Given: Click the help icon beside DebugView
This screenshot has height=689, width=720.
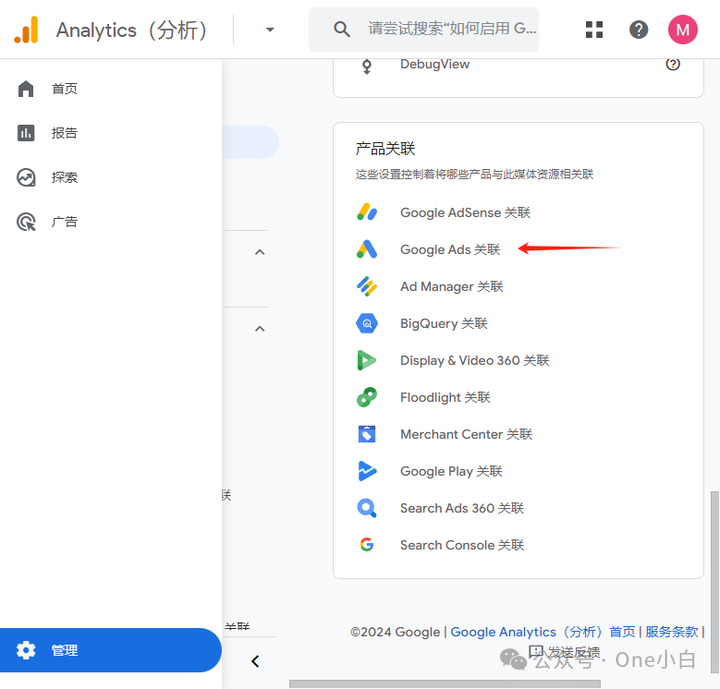Looking at the screenshot, I should 673,64.
